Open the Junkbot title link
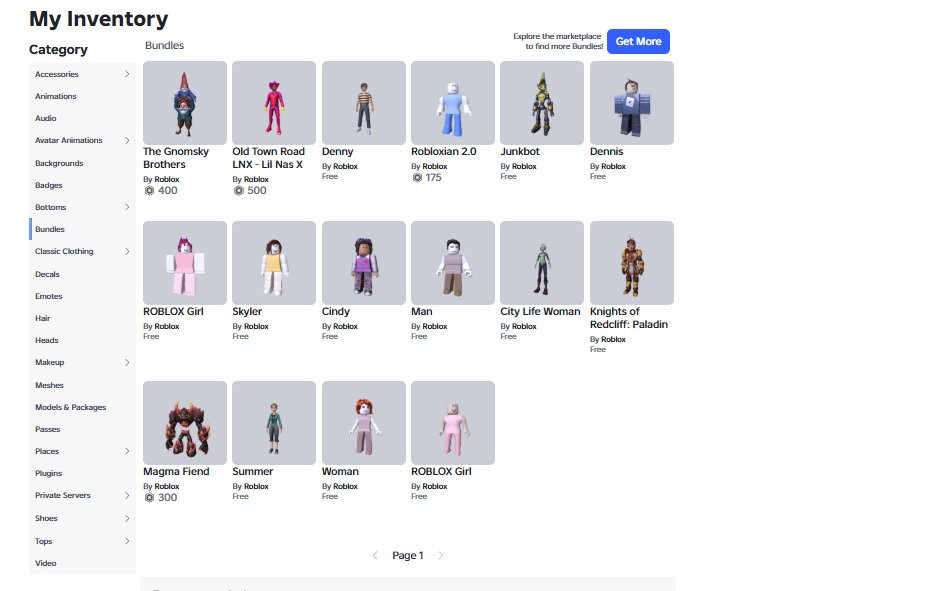Image resolution: width=925 pixels, height=591 pixels. [520, 152]
